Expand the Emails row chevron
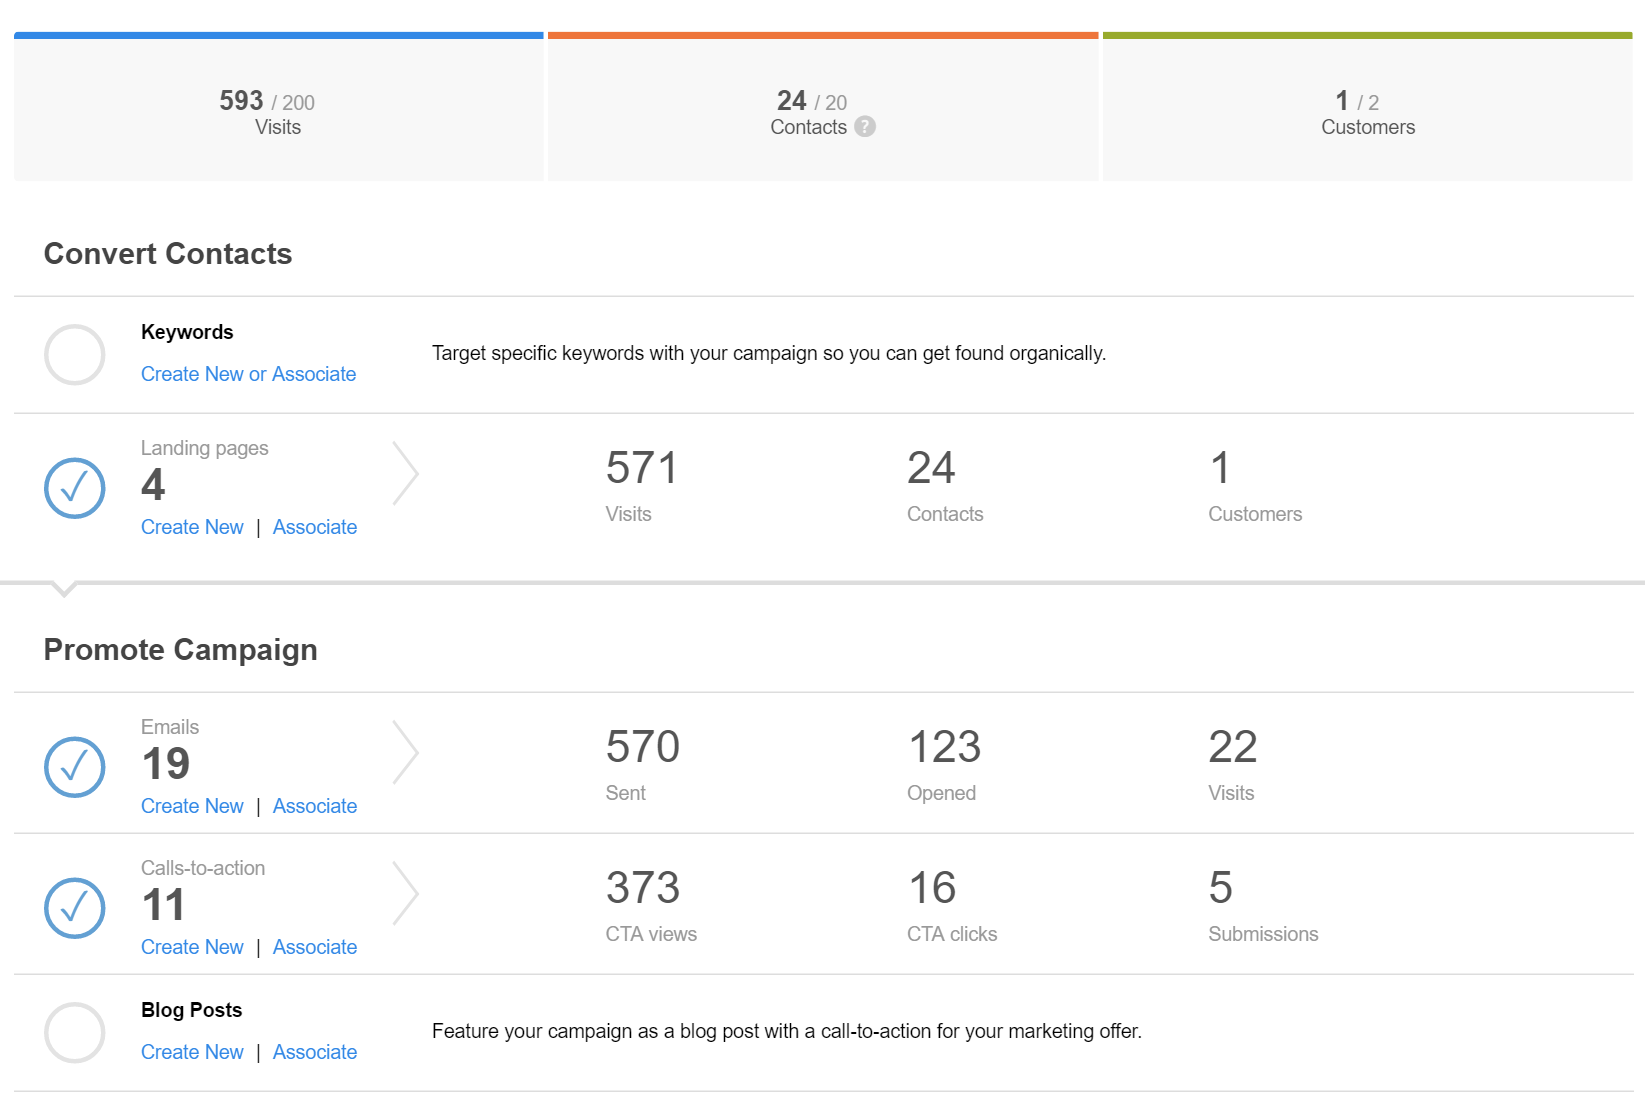This screenshot has height=1105, width=1645. 406,751
